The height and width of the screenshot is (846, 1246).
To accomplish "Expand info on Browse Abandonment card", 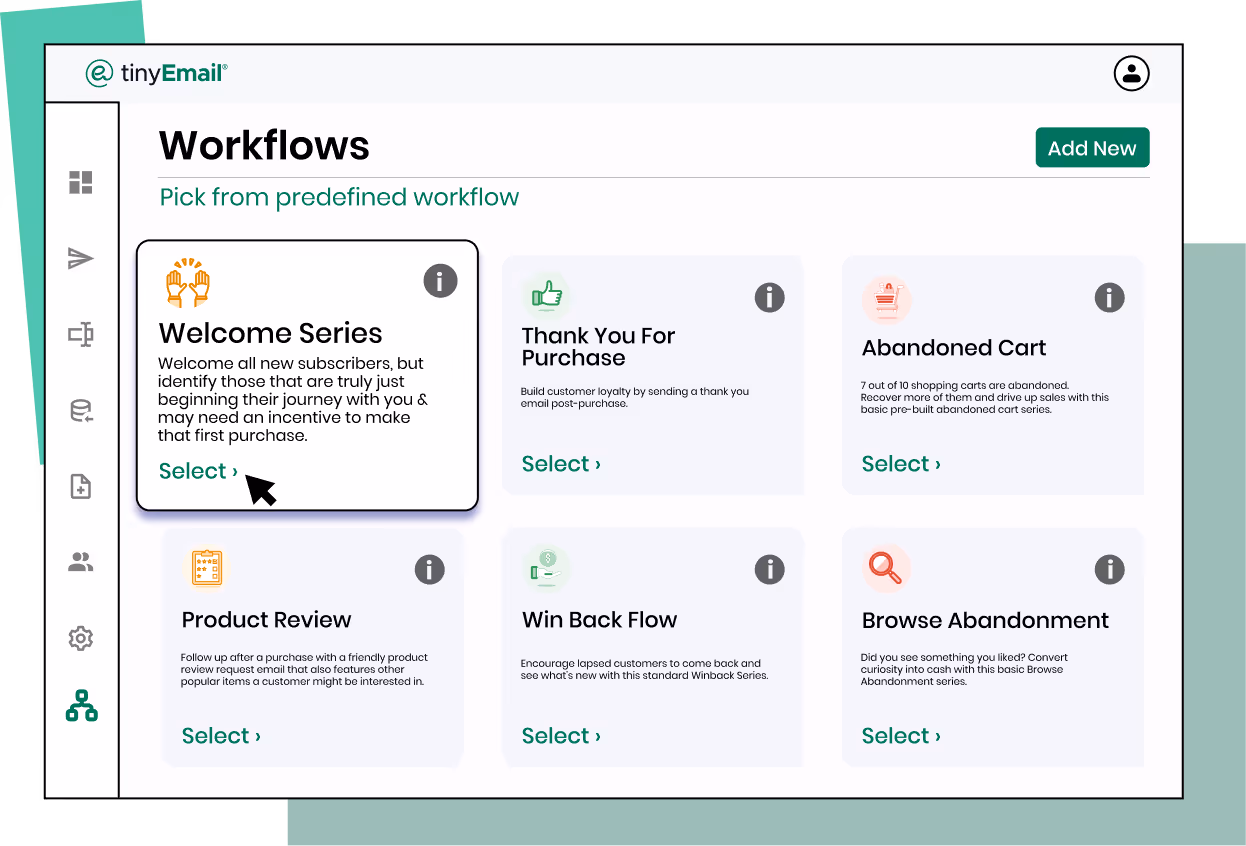I will (1109, 569).
